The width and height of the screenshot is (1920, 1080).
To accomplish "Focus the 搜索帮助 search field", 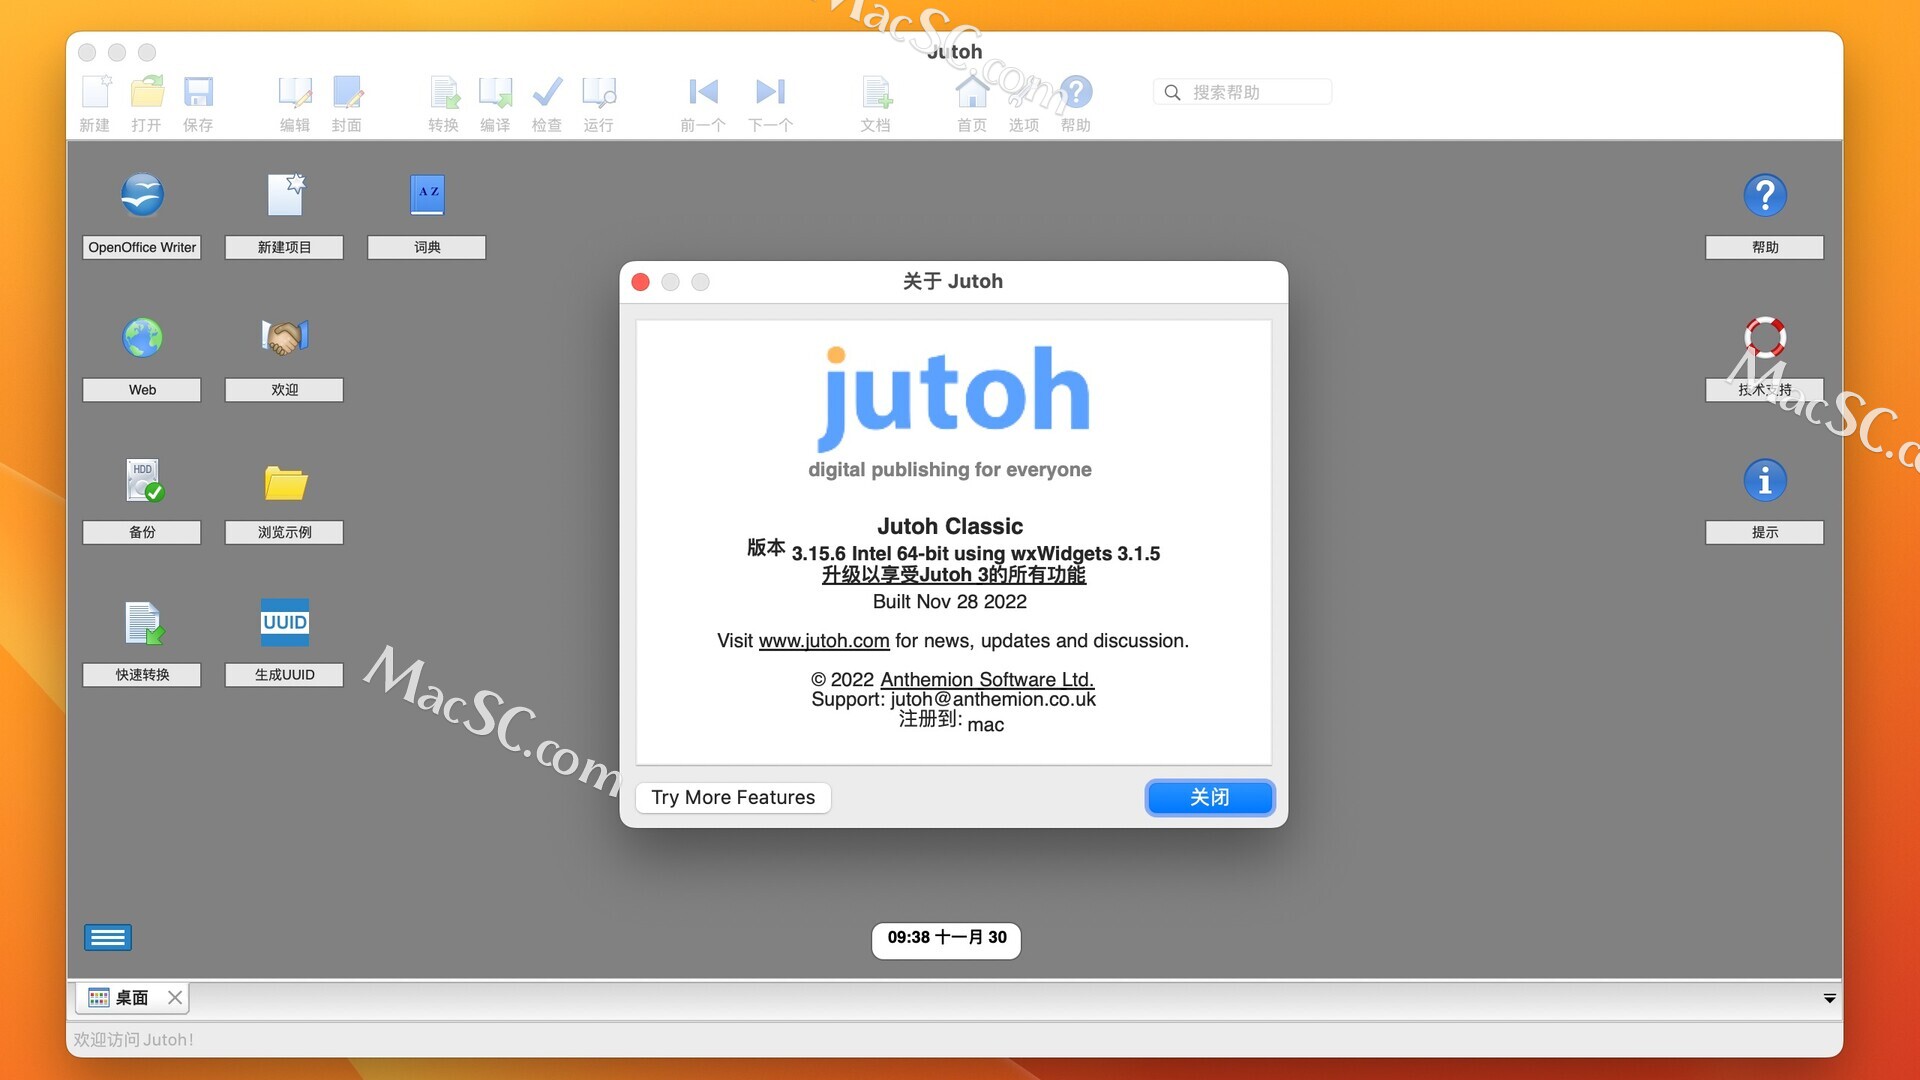I will pos(1242,92).
